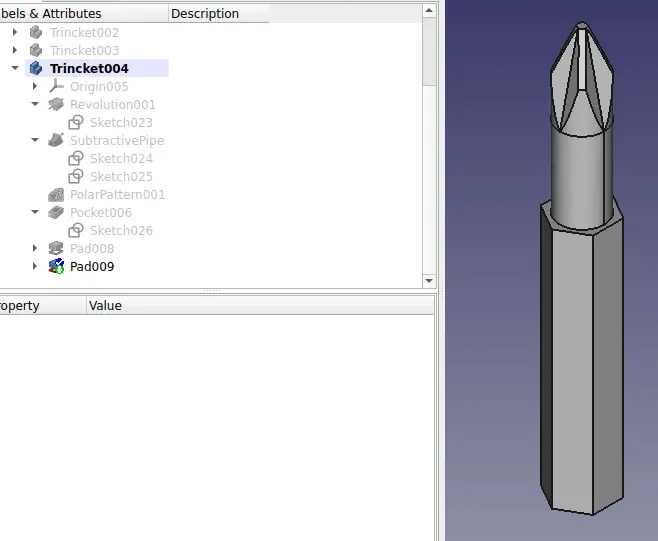Click the Sketch023 sketch icon

[x=76, y=123]
